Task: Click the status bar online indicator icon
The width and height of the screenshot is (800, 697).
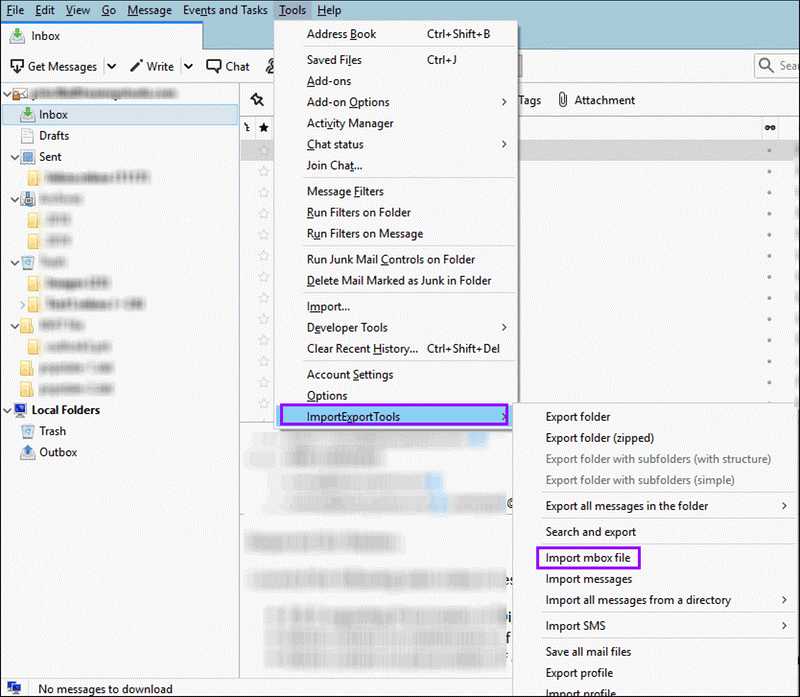Action: tap(14, 688)
